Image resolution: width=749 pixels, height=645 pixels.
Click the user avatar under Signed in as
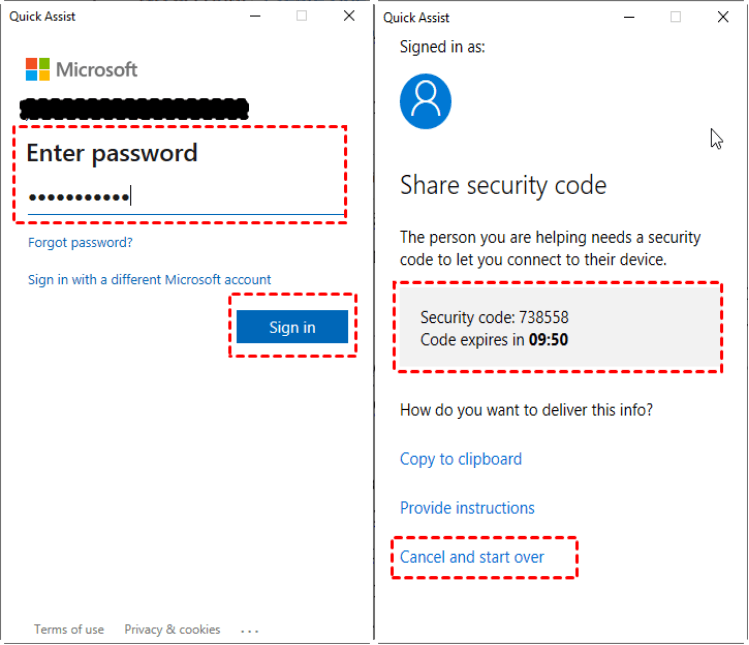click(425, 101)
